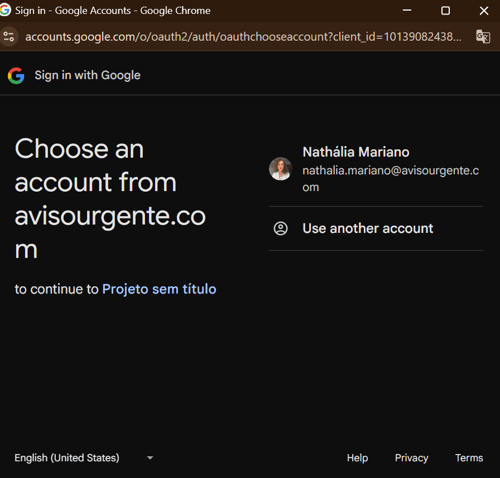Select Use another account option
The width and height of the screenshot is (500, 478).
(376, 228)
